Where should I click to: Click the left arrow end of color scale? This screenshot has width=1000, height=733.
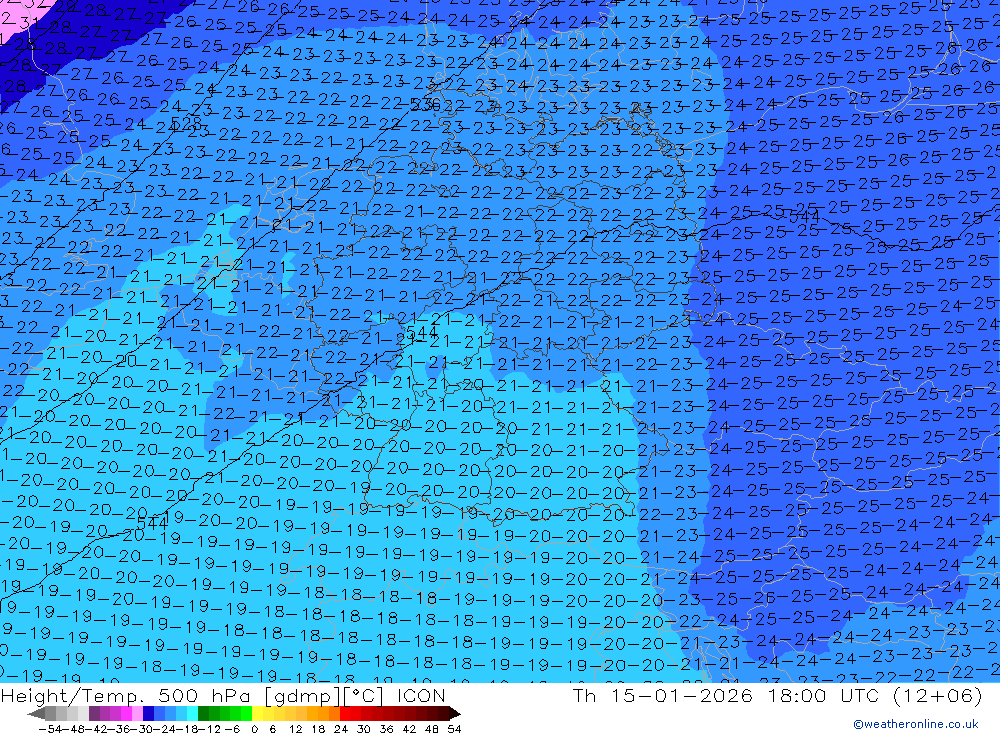click(x=36, y=714)
